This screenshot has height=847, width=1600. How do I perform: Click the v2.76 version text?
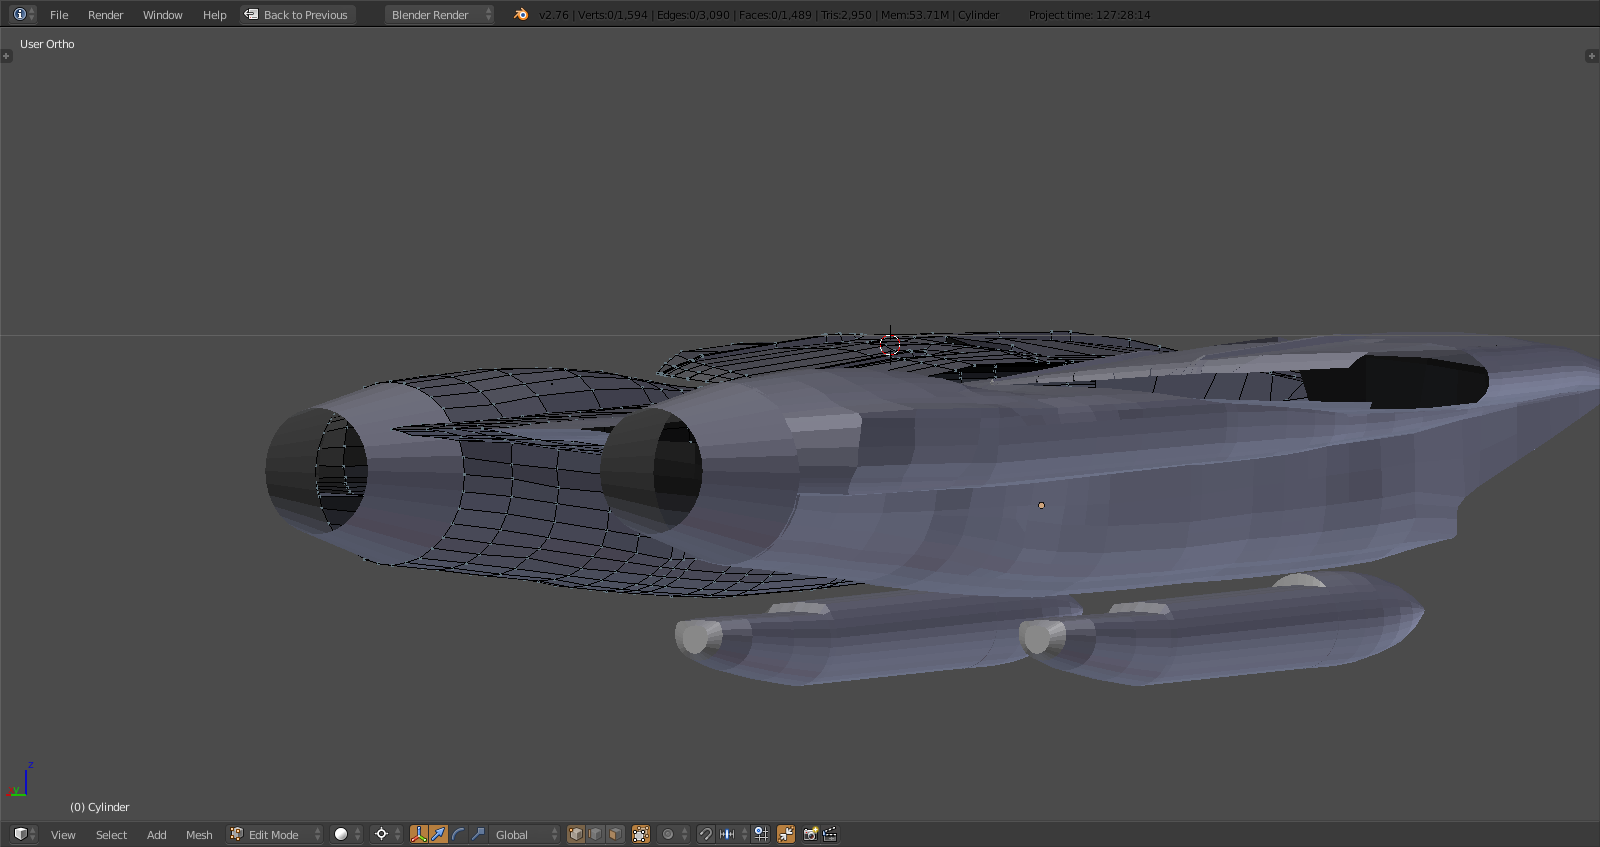click(x=554, y=15)
